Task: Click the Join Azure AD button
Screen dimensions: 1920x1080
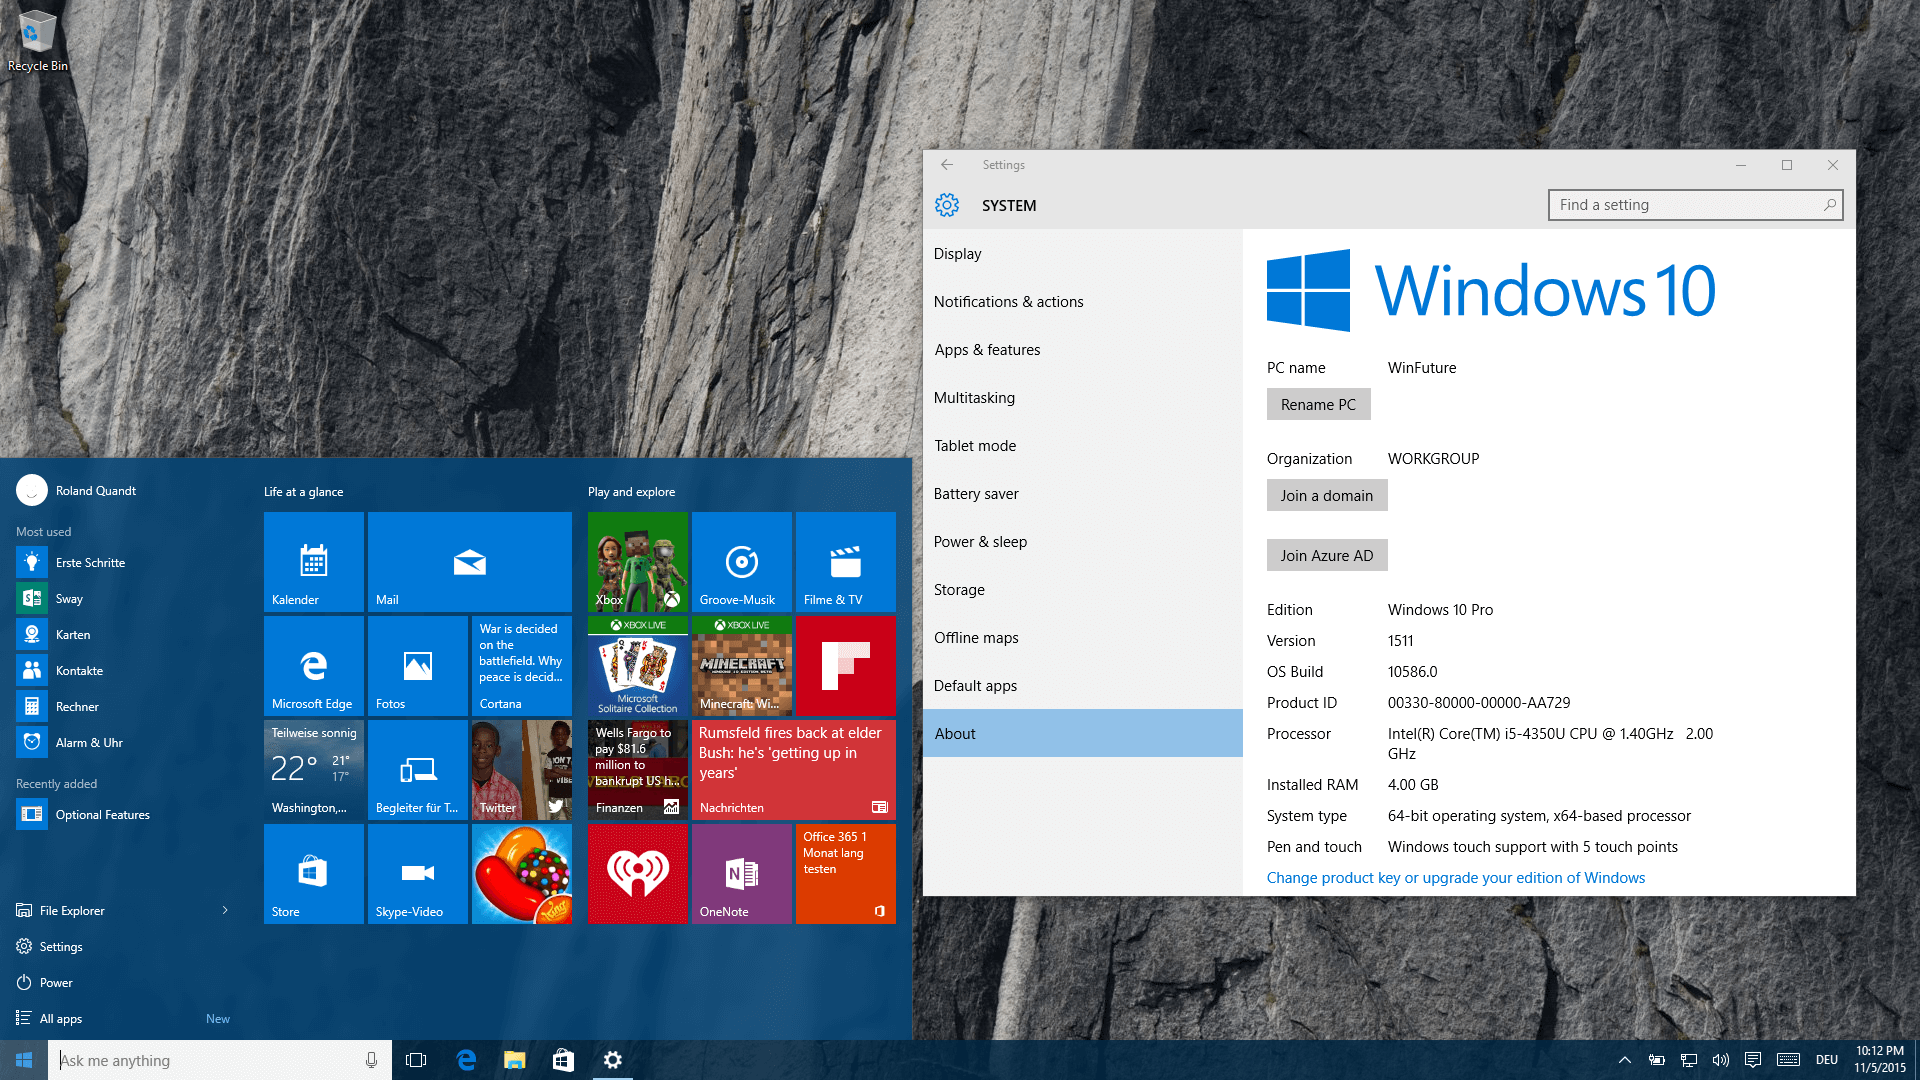Action: pyautogui.click(x=1326, y=556)
